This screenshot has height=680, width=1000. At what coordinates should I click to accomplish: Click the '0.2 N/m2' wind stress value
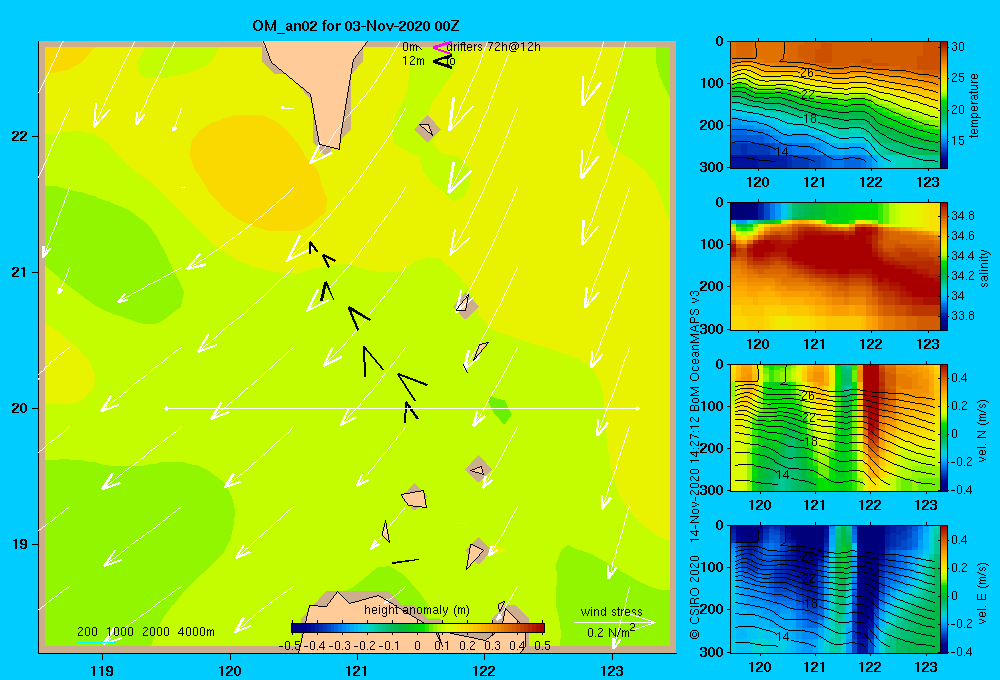[x=611, y=632]
